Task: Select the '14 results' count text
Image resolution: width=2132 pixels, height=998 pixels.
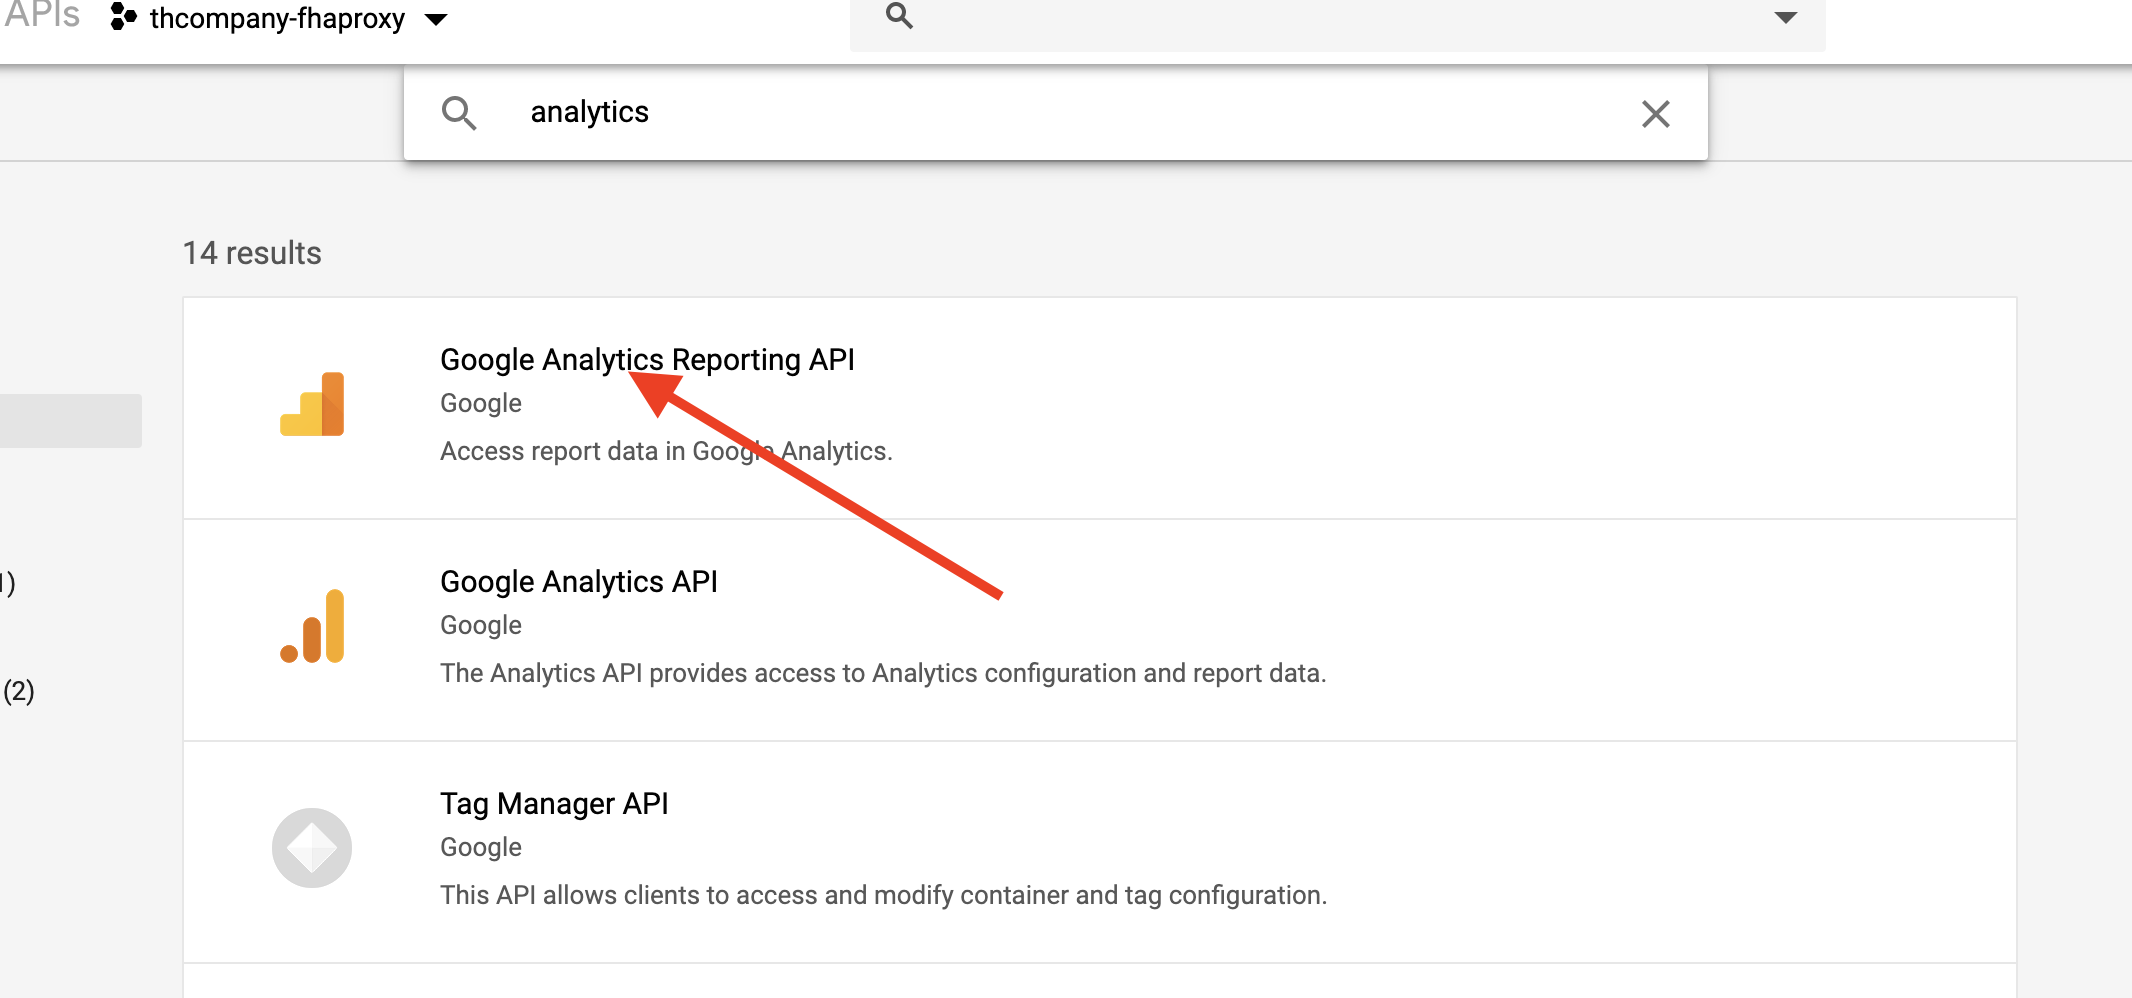Action: (252, 253)
